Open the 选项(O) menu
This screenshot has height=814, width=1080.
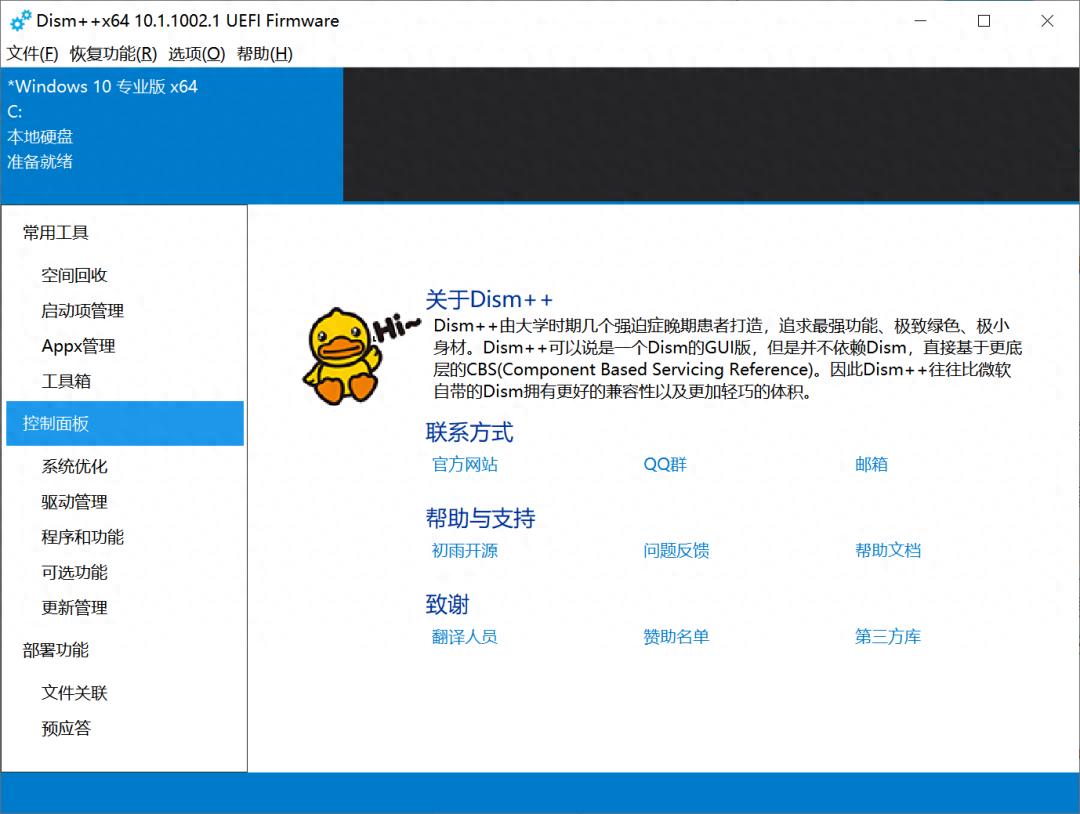point(196,54)
